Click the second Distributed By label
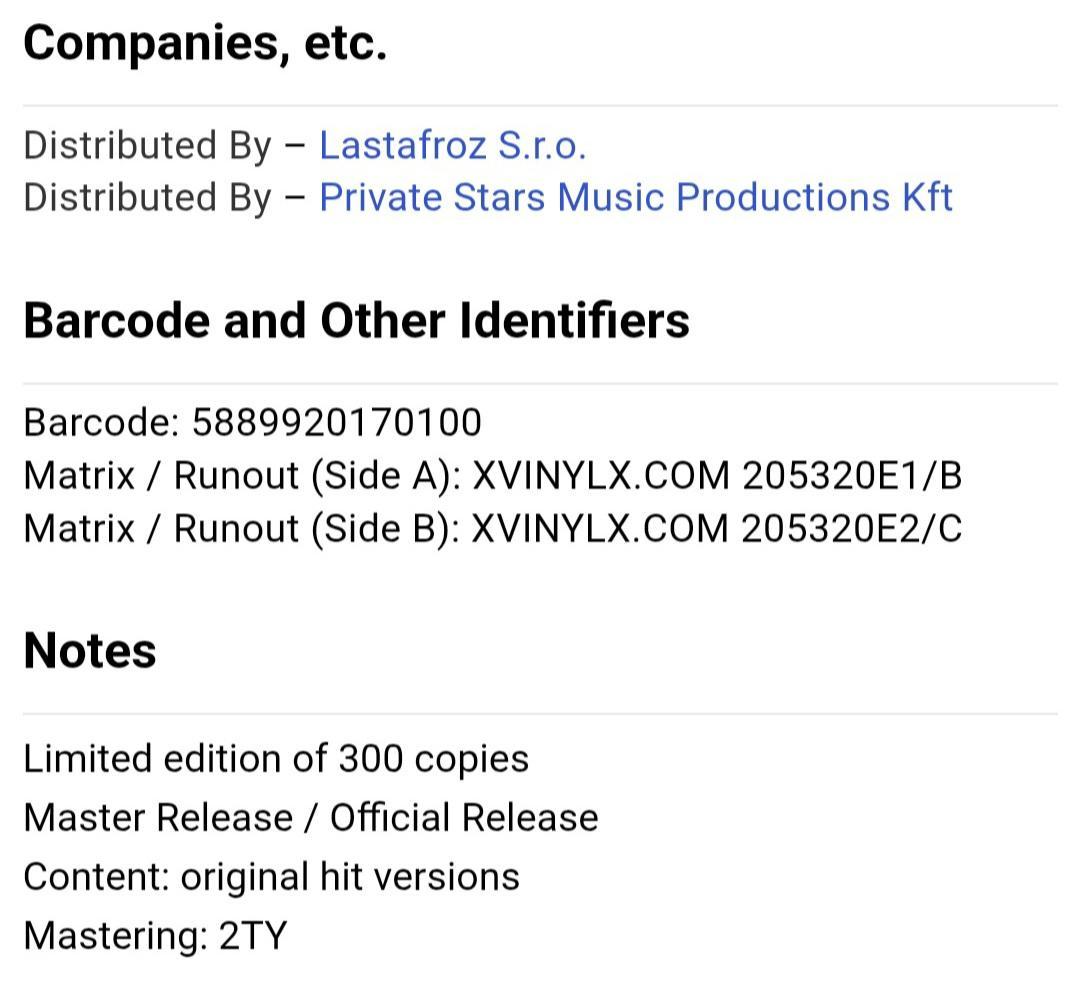This screenshot has width=1080, height=981. pyautogui.click(x=148, y=198)
